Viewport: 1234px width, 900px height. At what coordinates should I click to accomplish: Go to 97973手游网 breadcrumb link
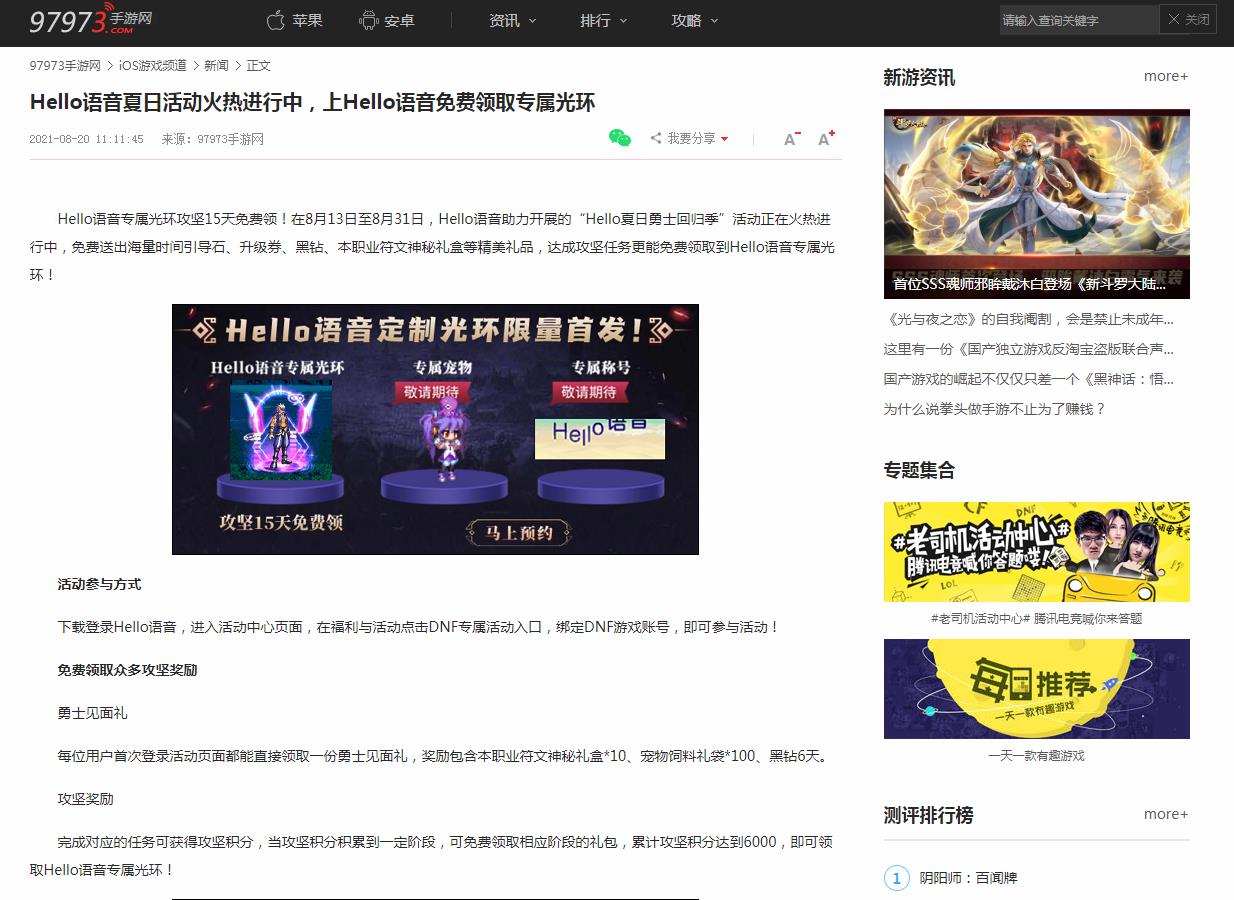coord(65,65)
